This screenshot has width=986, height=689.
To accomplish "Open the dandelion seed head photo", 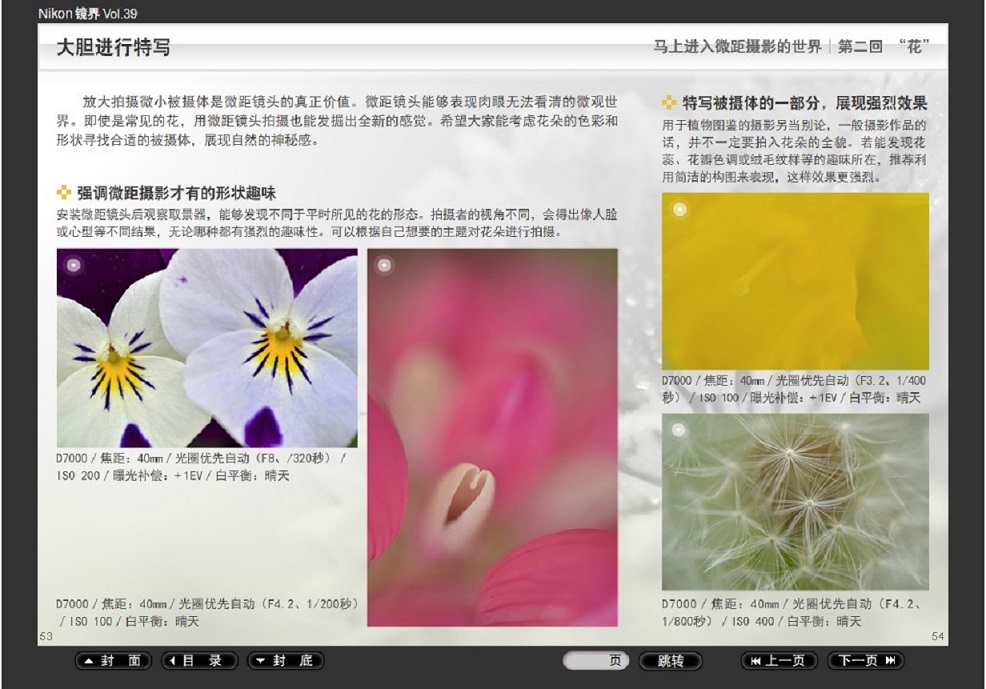I will point(795,502).
